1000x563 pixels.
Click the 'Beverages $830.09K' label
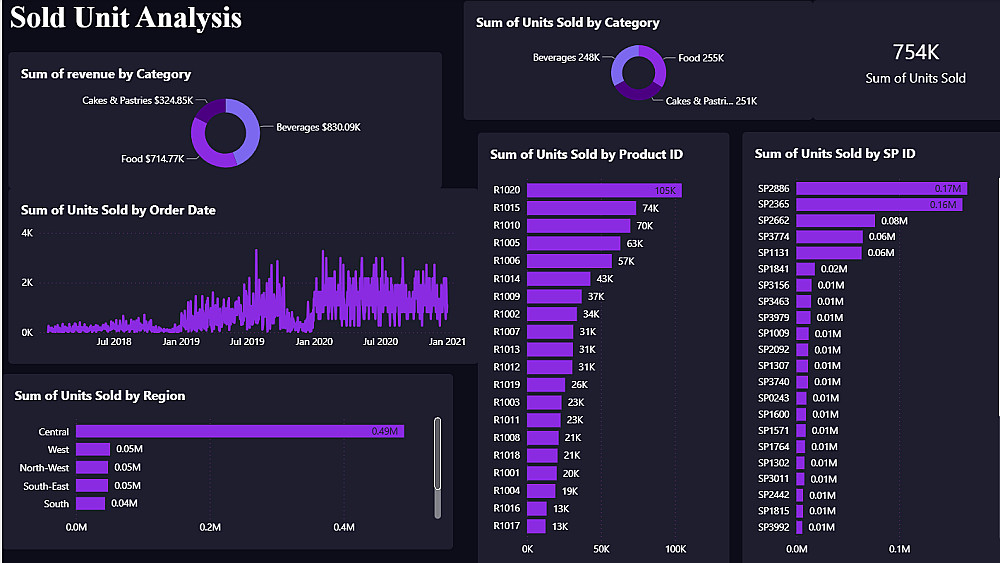point(318,128)
